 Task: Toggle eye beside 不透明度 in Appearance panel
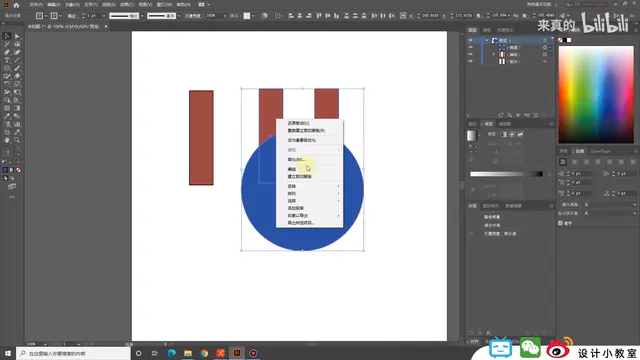471,234
